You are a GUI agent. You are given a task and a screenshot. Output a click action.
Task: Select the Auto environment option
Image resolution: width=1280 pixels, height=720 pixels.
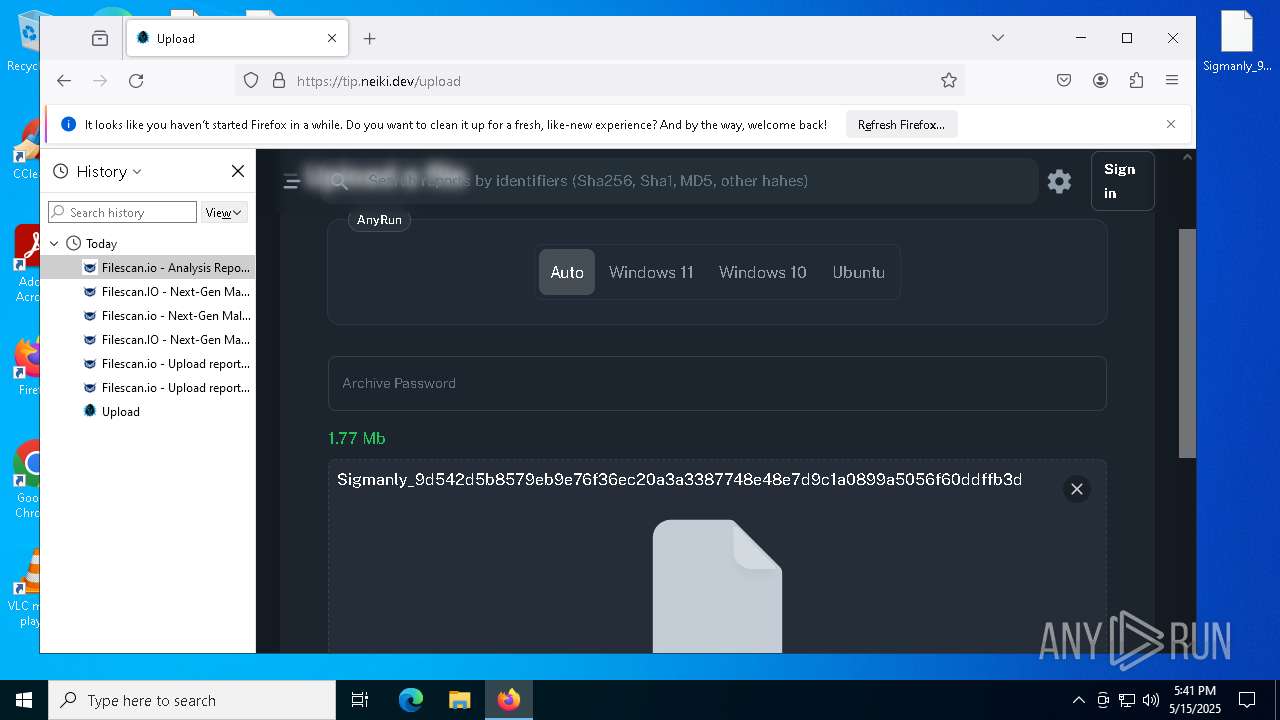point(567,272)
